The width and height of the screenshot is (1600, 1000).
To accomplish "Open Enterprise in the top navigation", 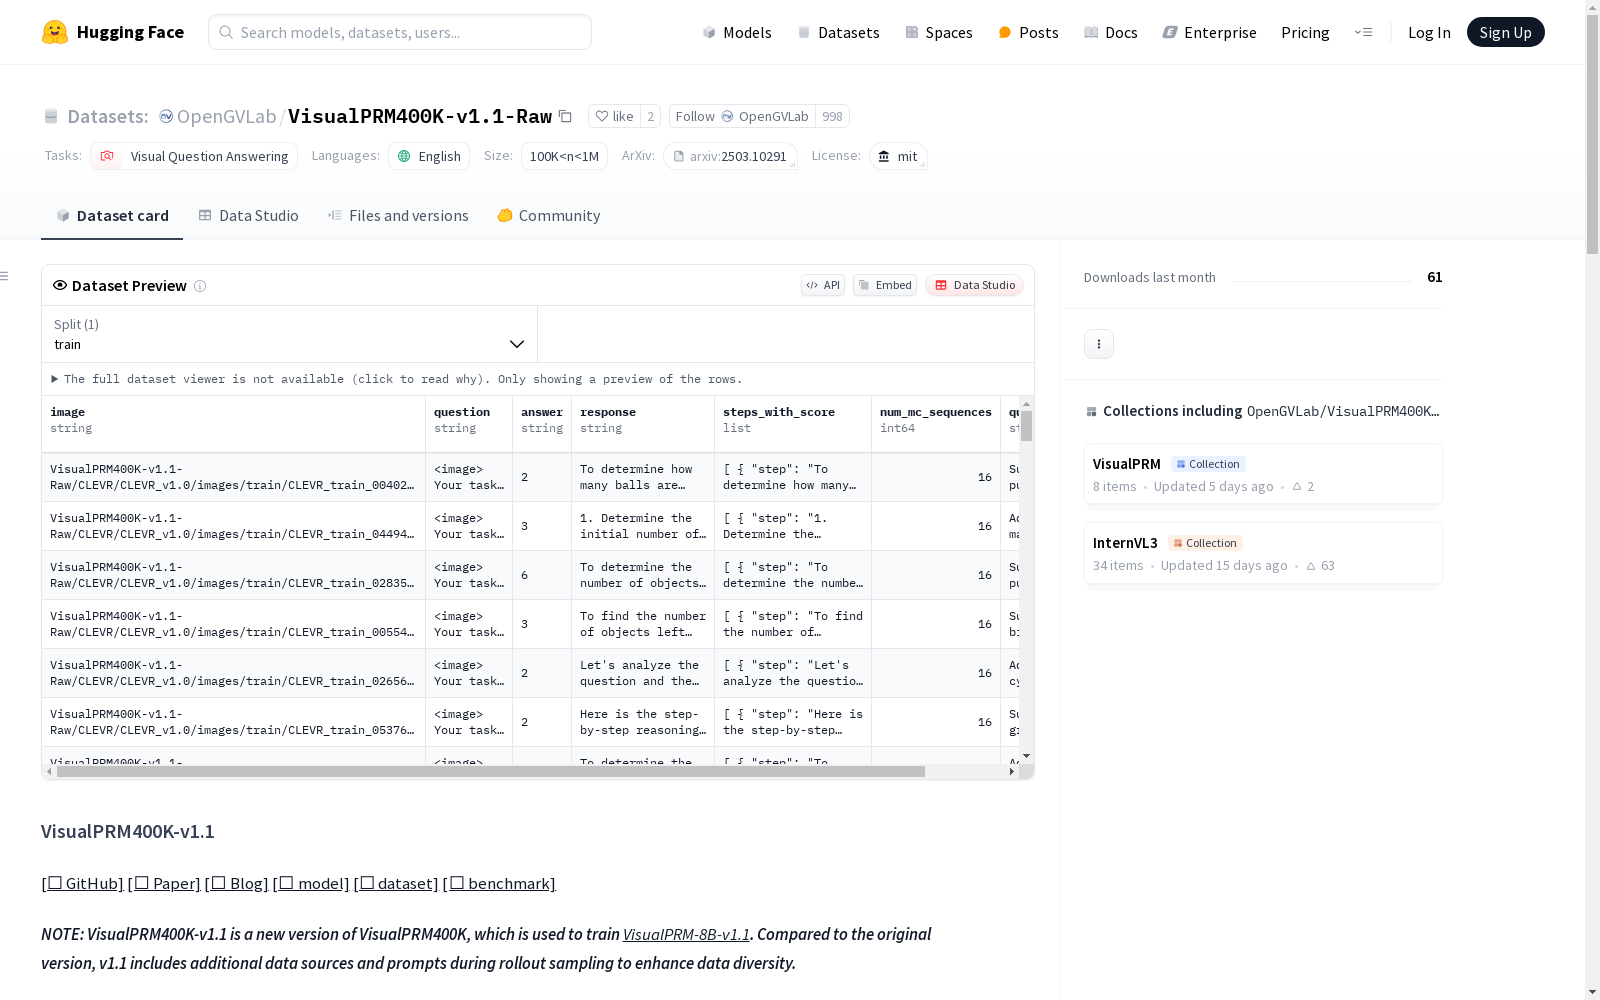I will 1209,32.
